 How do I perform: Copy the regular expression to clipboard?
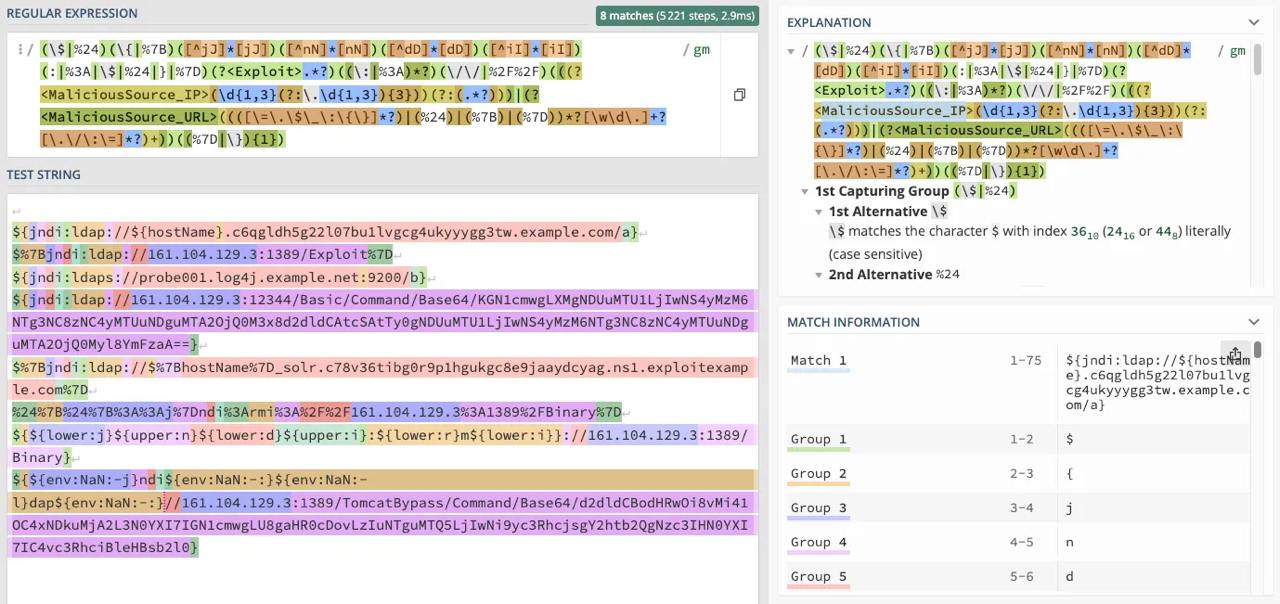[x=739, y=95]
